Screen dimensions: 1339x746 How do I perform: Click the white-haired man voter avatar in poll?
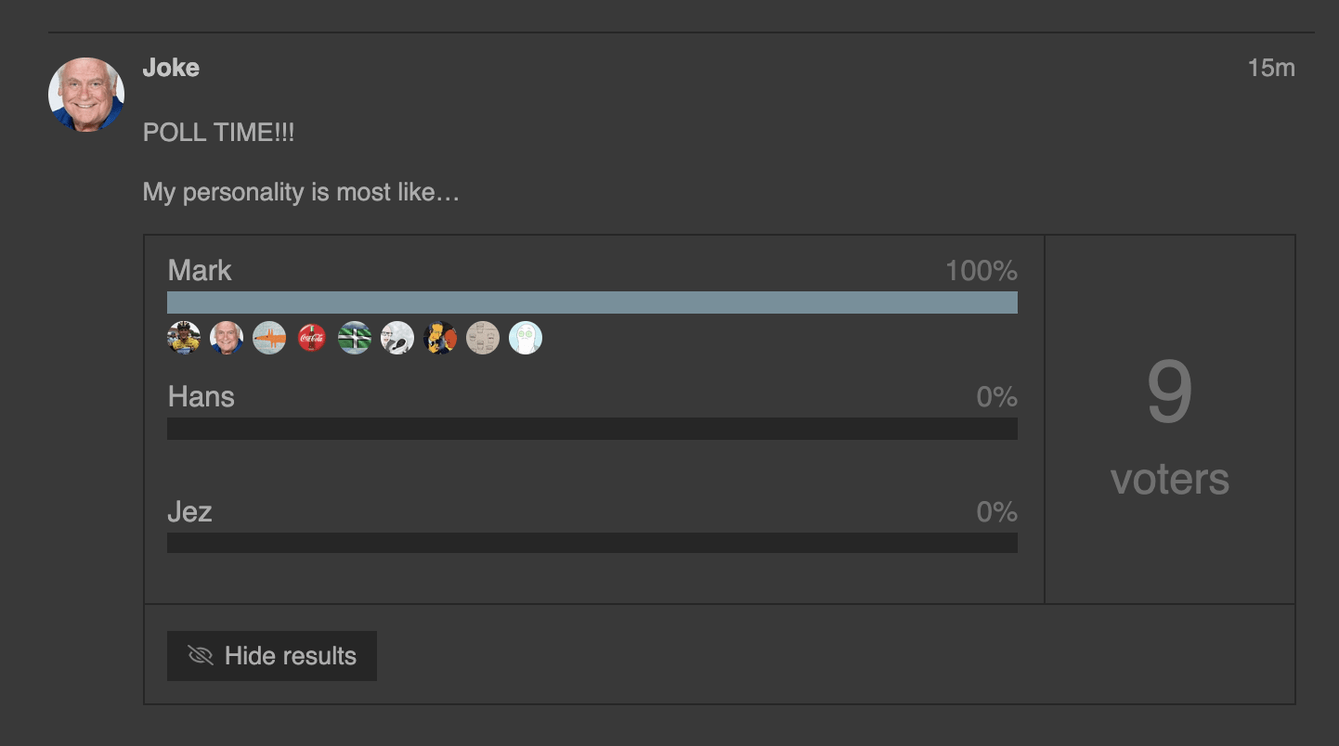pos(227,338)
